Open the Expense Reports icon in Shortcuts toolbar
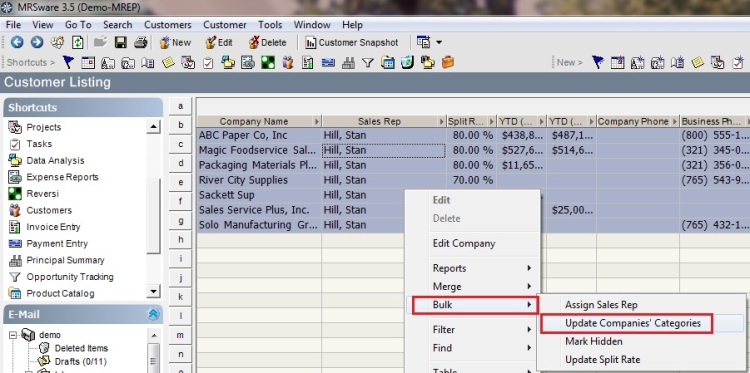Image resolution: width=750 pixels, height=373 pixels. click(247, 62)
